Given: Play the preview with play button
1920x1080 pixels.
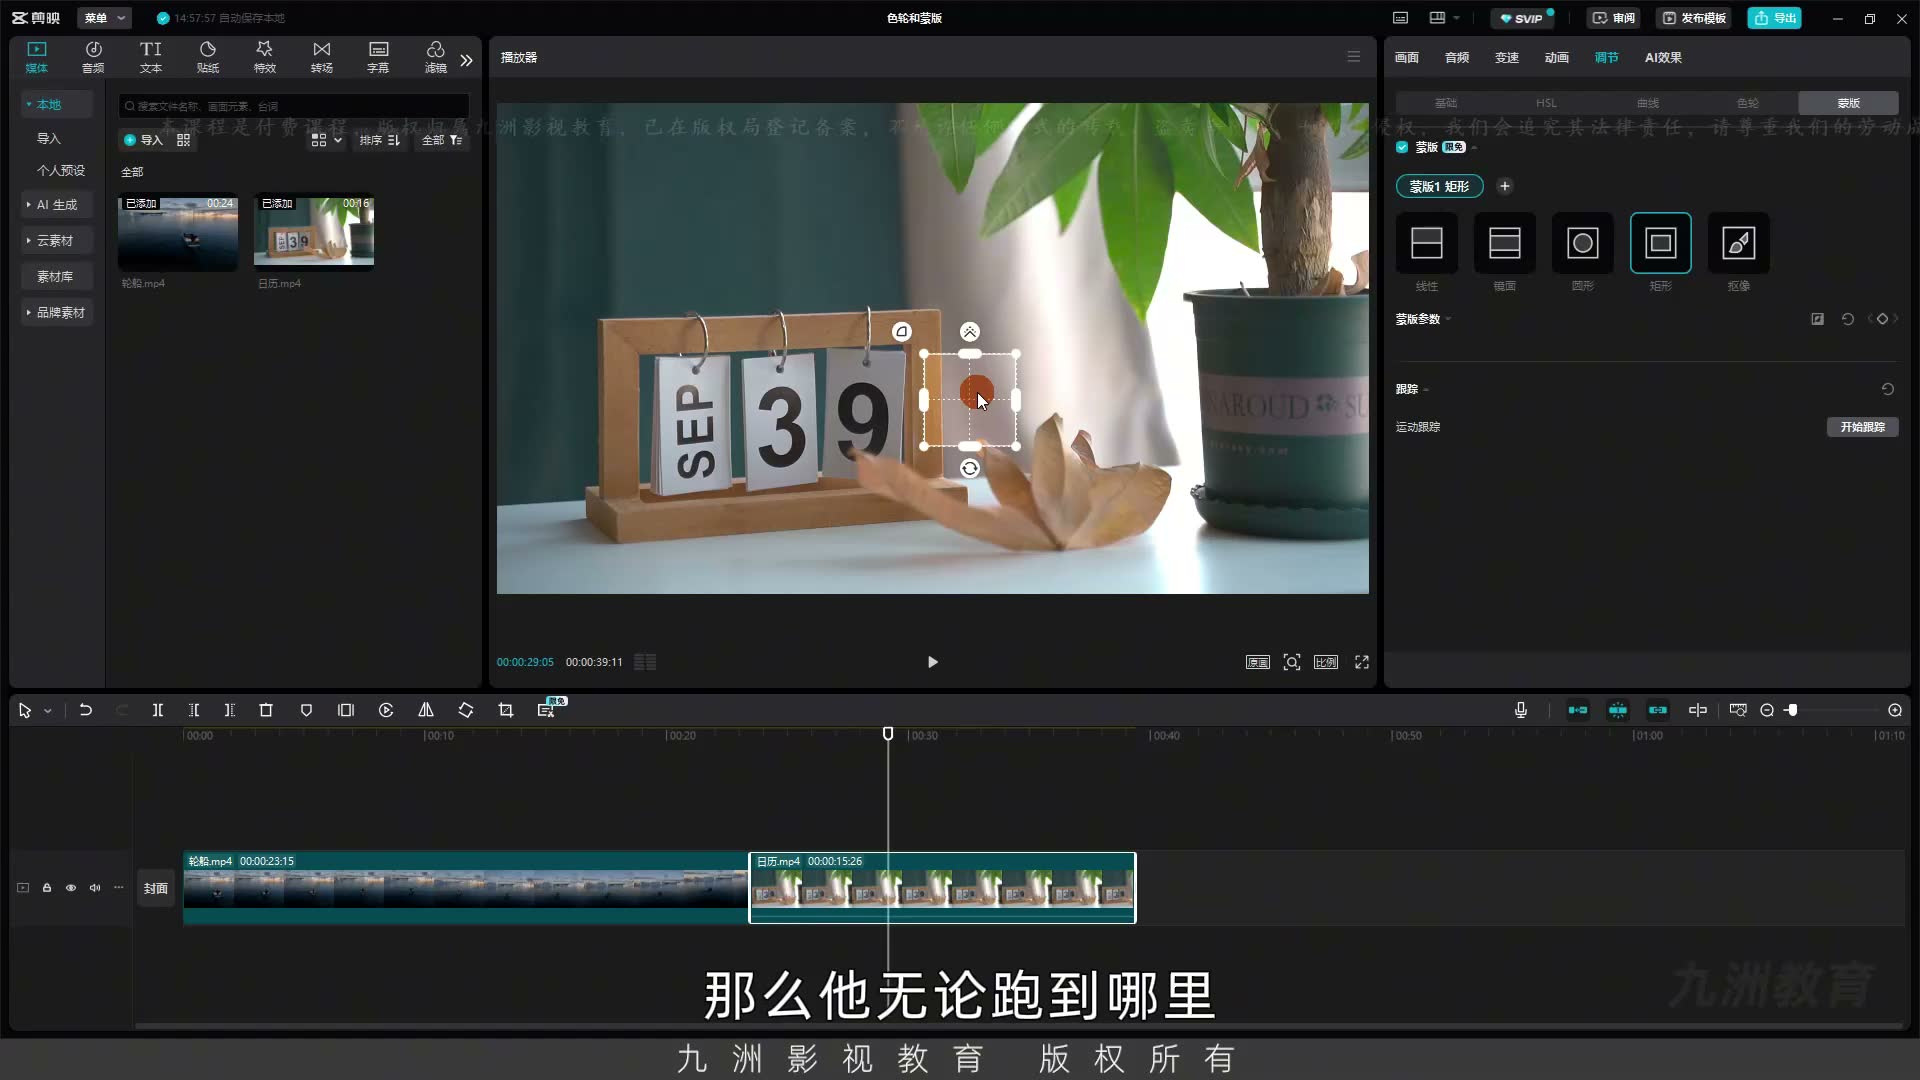Looking at the screenshot, I should click(932, 662).
